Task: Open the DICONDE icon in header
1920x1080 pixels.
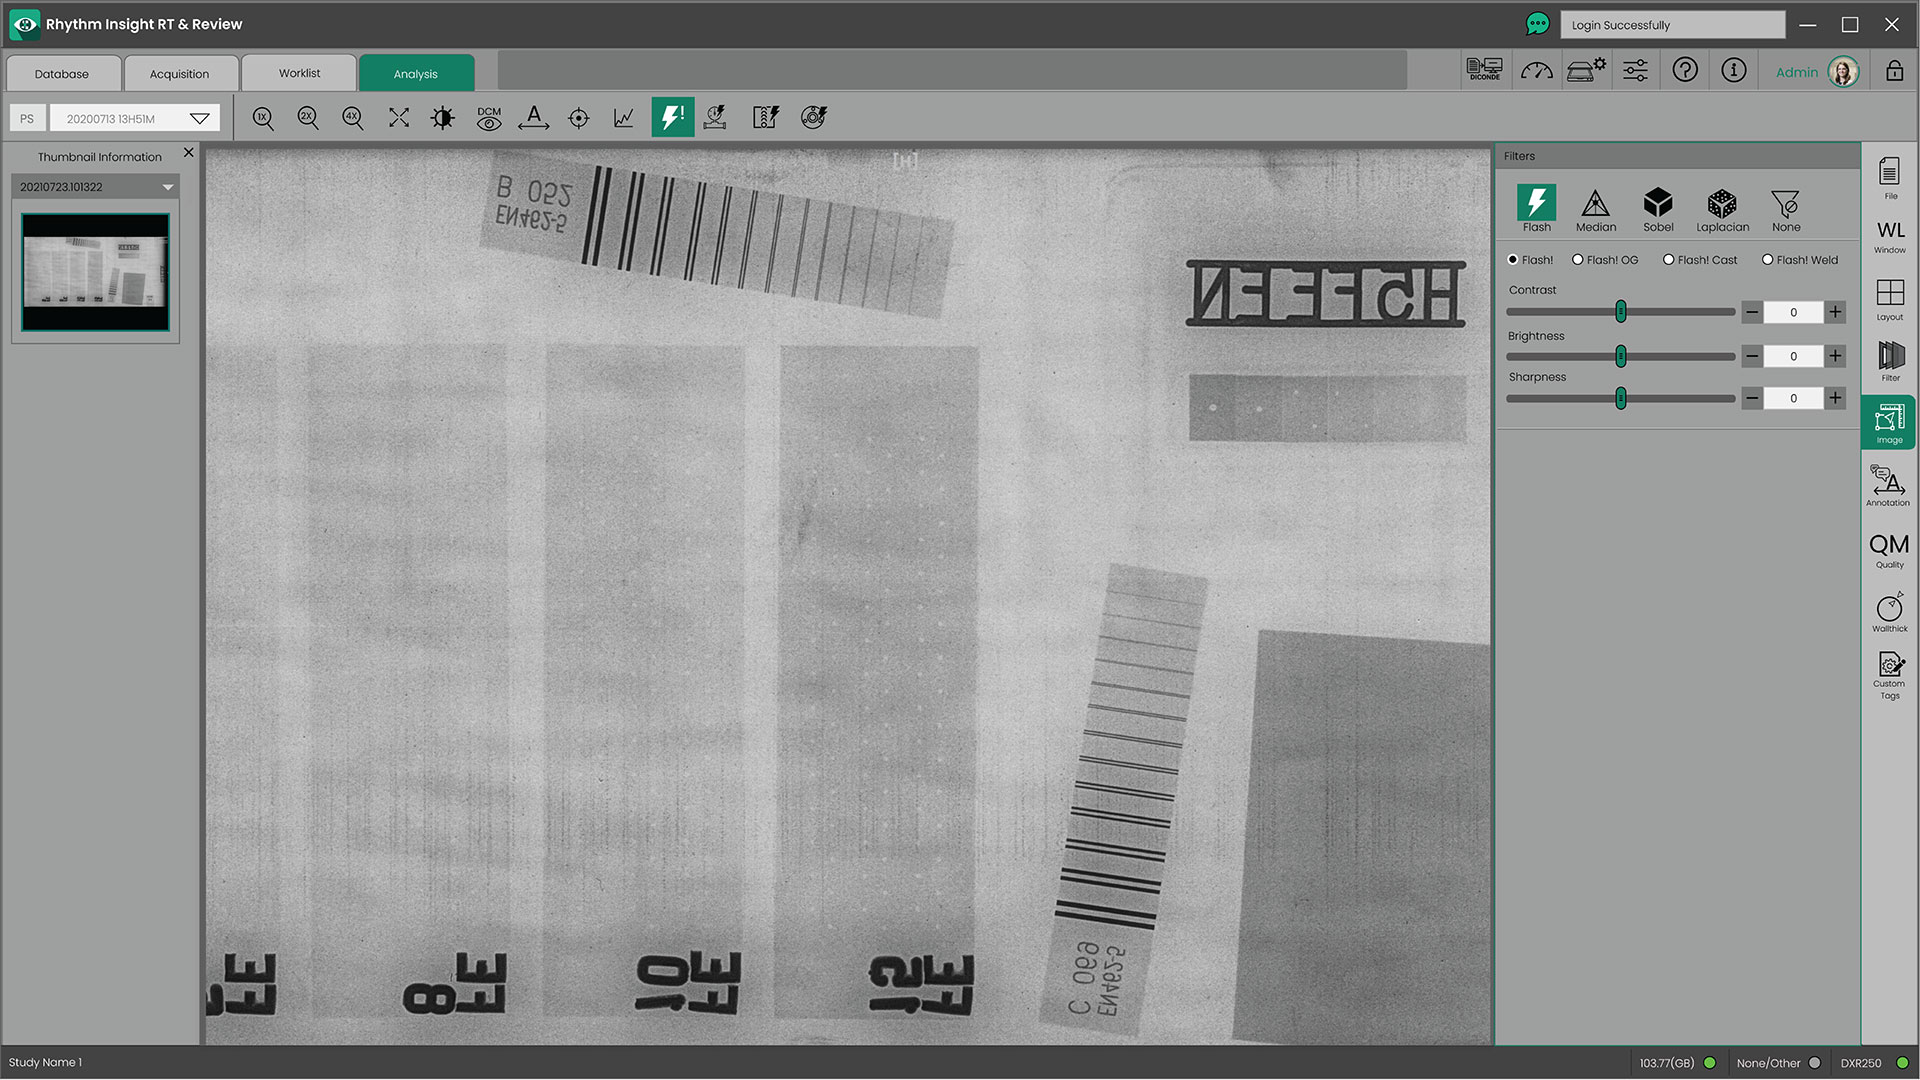Action: click(1484, 70)
